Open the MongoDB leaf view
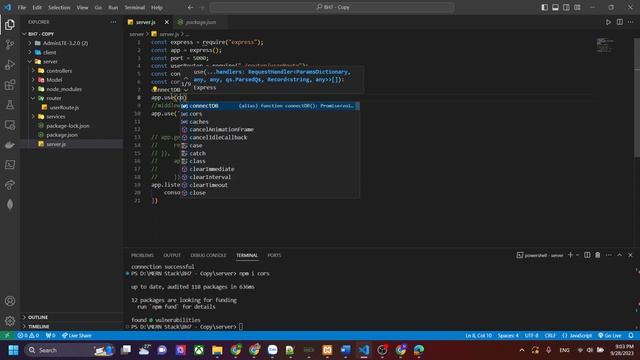640x360 pixels. (10, 204)
